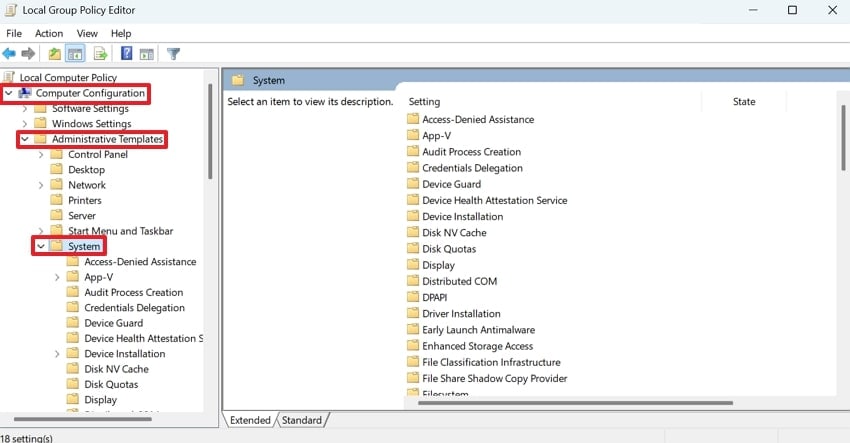Expand the Network node in tree
850x443 pixels.
41,185
